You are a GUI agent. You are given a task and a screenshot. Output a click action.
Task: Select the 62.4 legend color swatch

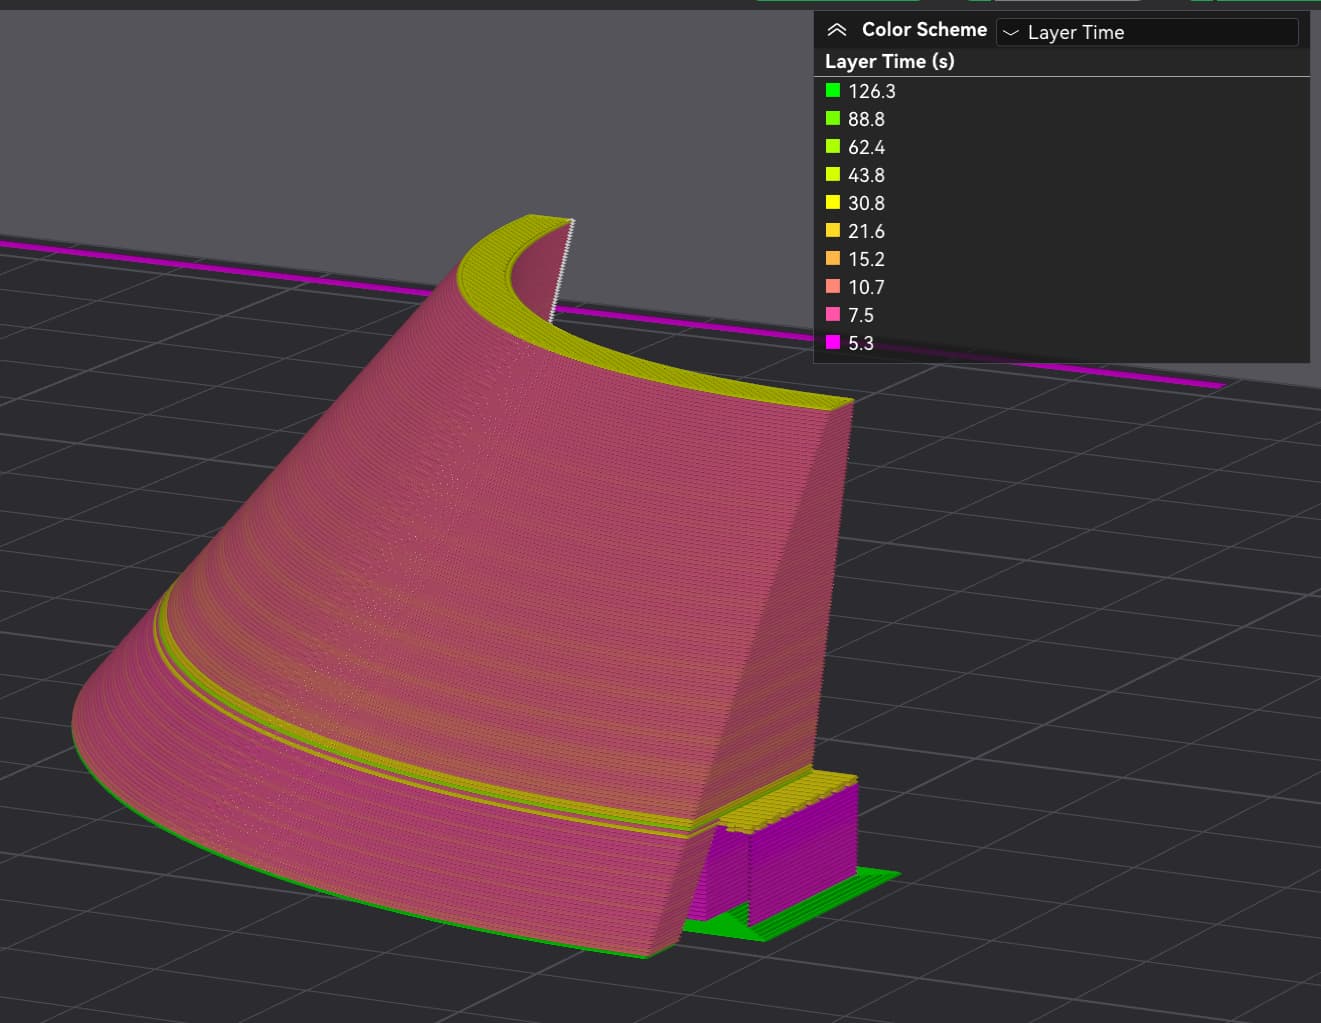[833, 146]
